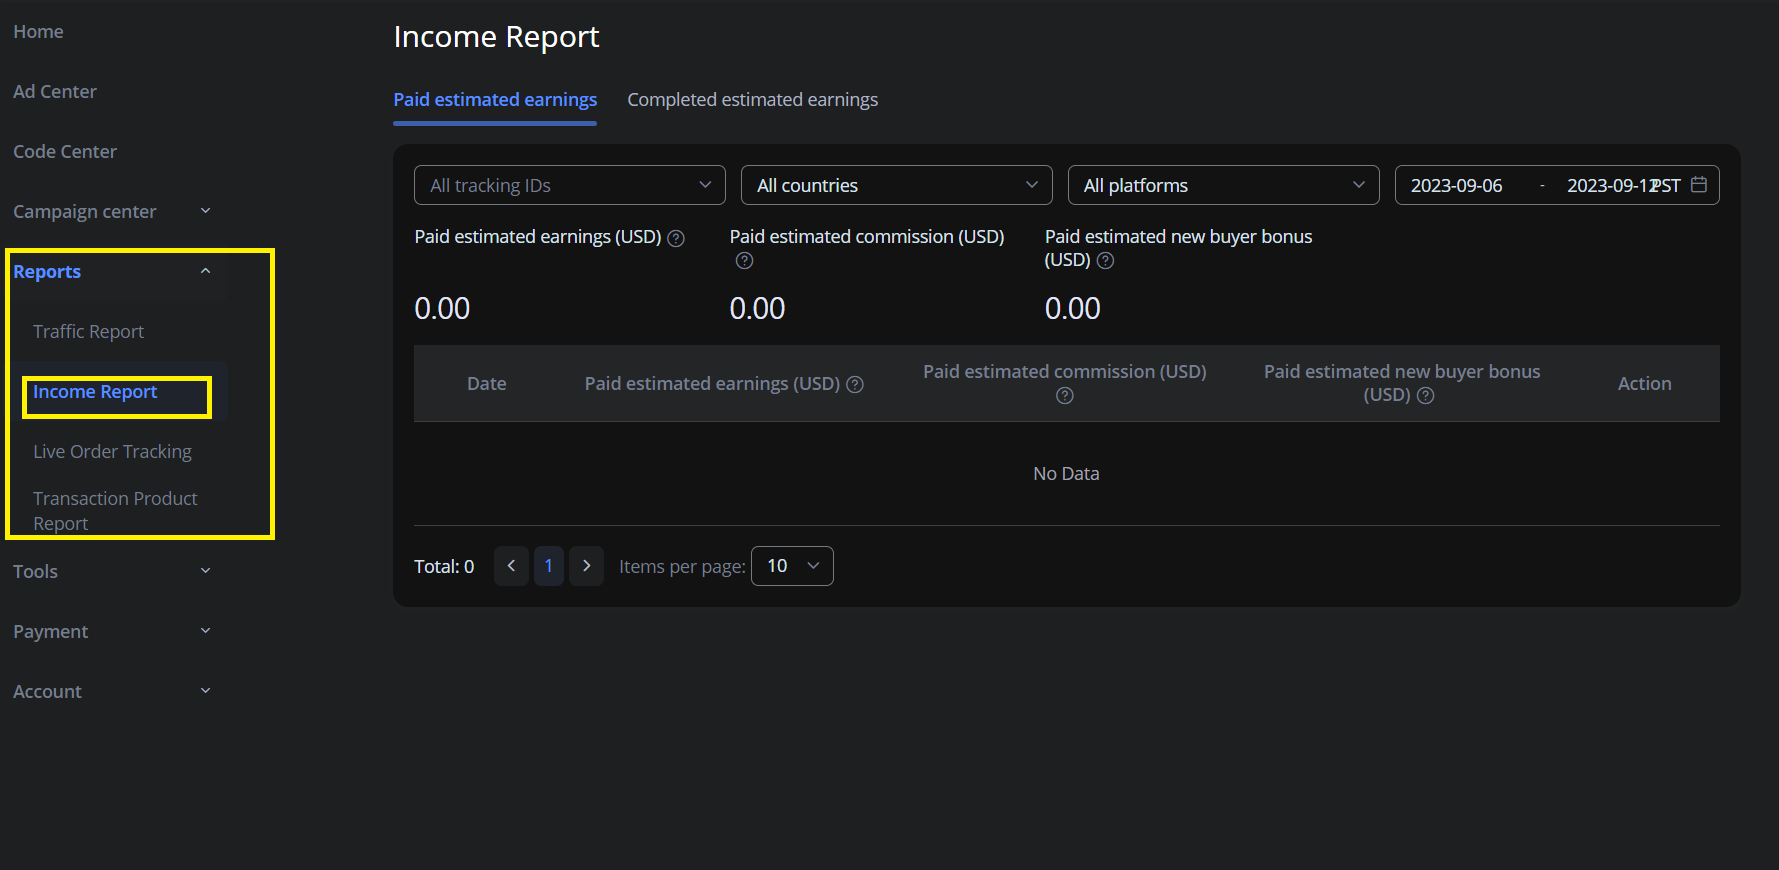Expand the Tools menu
Screen dimensions: 1779x870
113,571
